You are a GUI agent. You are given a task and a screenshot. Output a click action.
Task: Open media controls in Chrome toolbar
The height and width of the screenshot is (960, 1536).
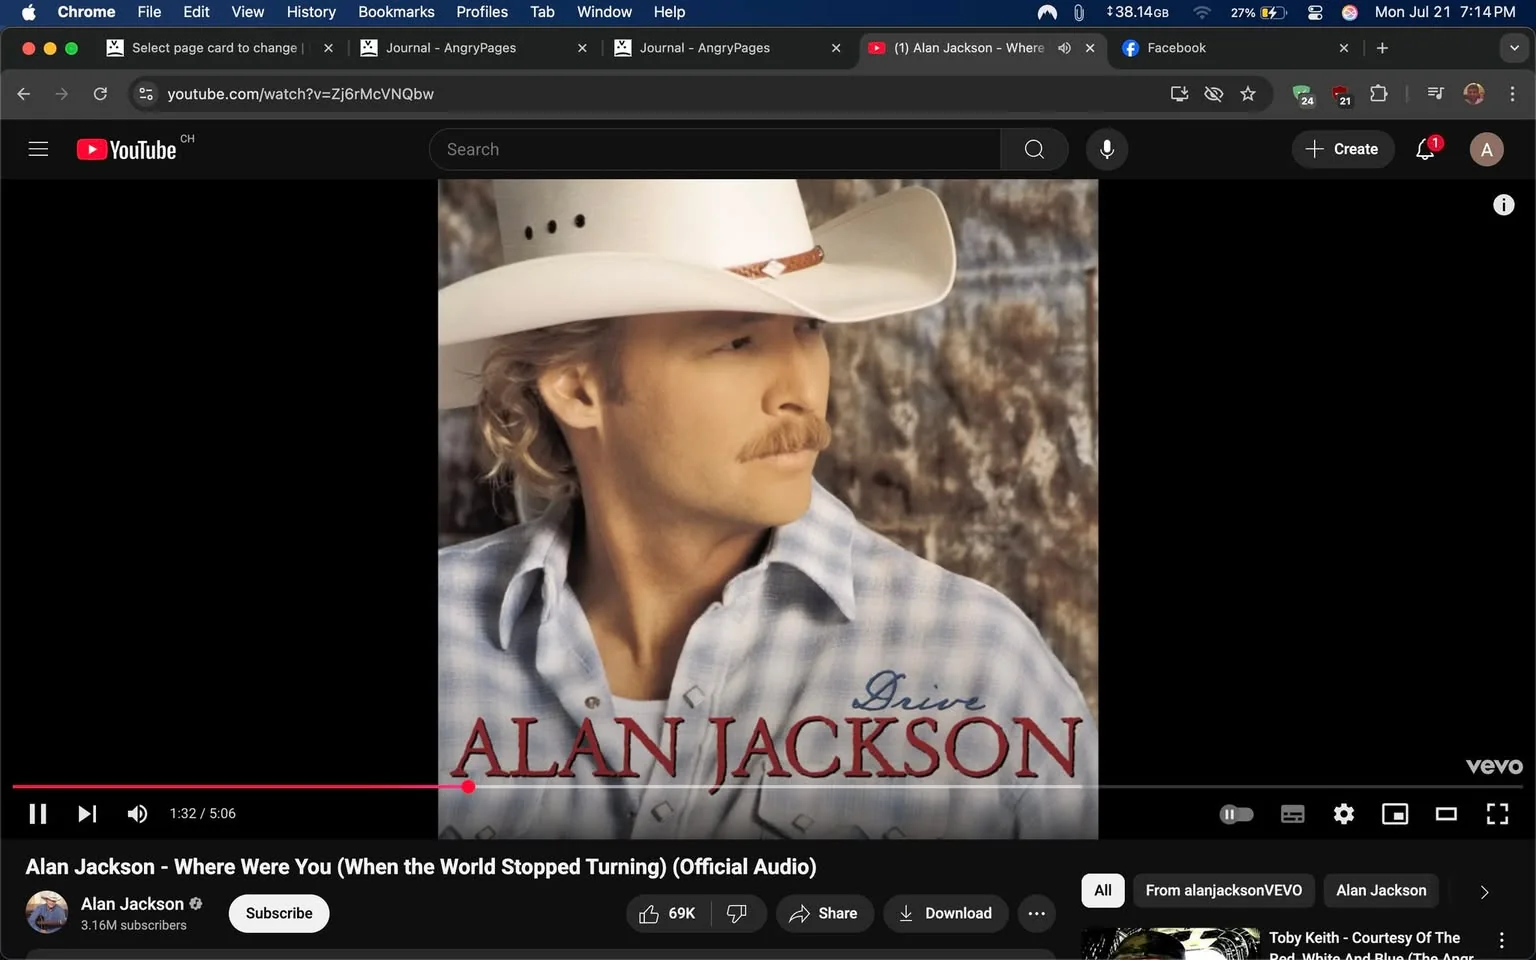pos(1436,94)
